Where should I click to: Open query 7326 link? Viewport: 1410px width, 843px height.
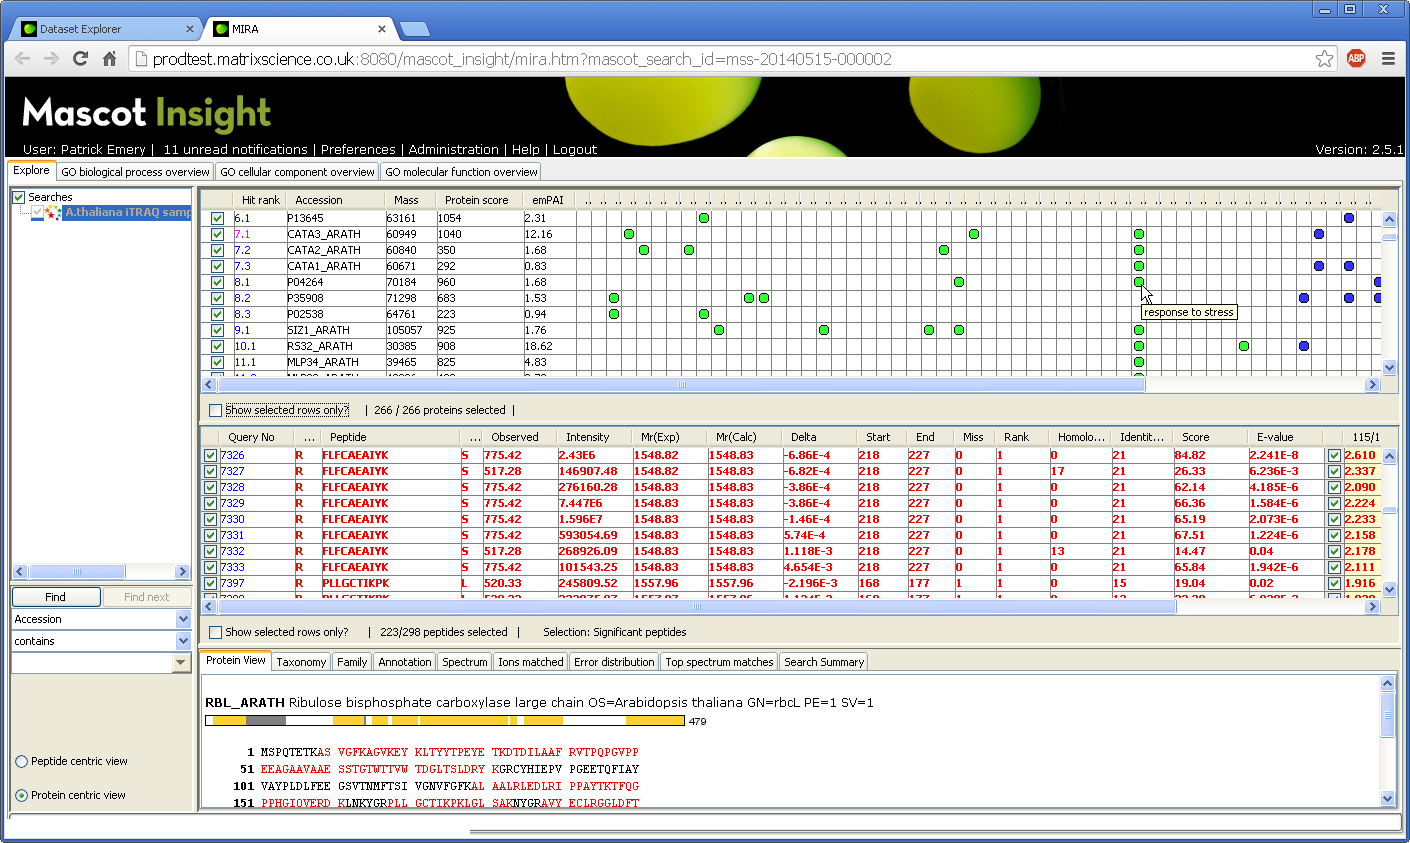point(232,455)
